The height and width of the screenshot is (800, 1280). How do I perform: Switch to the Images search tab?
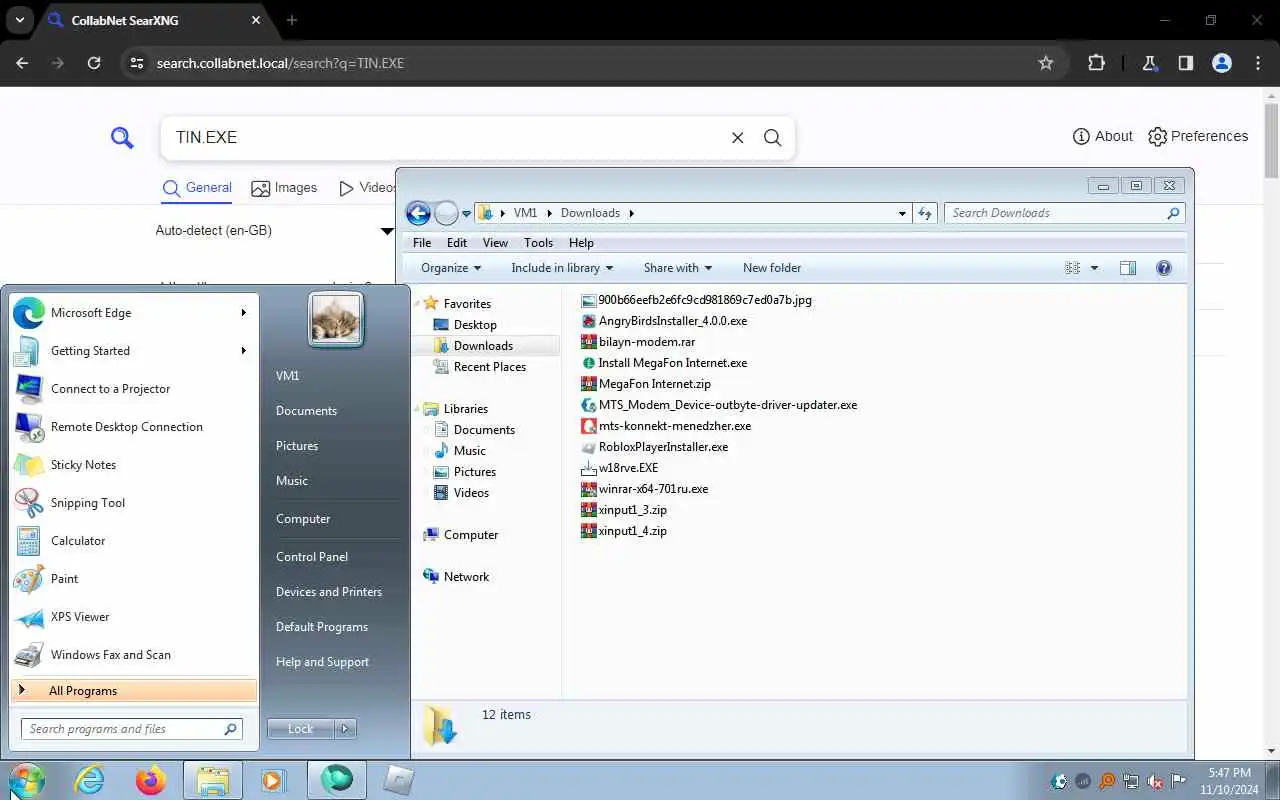tap(284, 188)
